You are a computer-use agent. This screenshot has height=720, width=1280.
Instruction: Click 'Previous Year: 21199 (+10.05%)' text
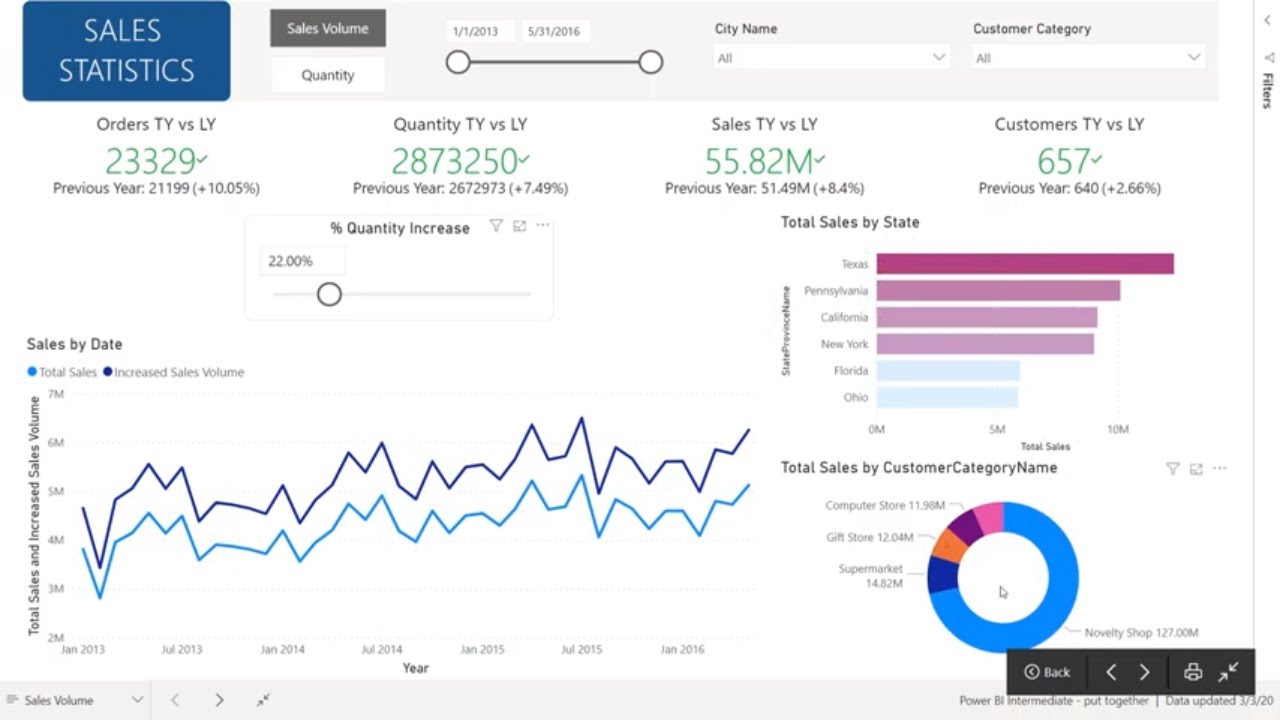pyautogui.click(x=156, y=188)
